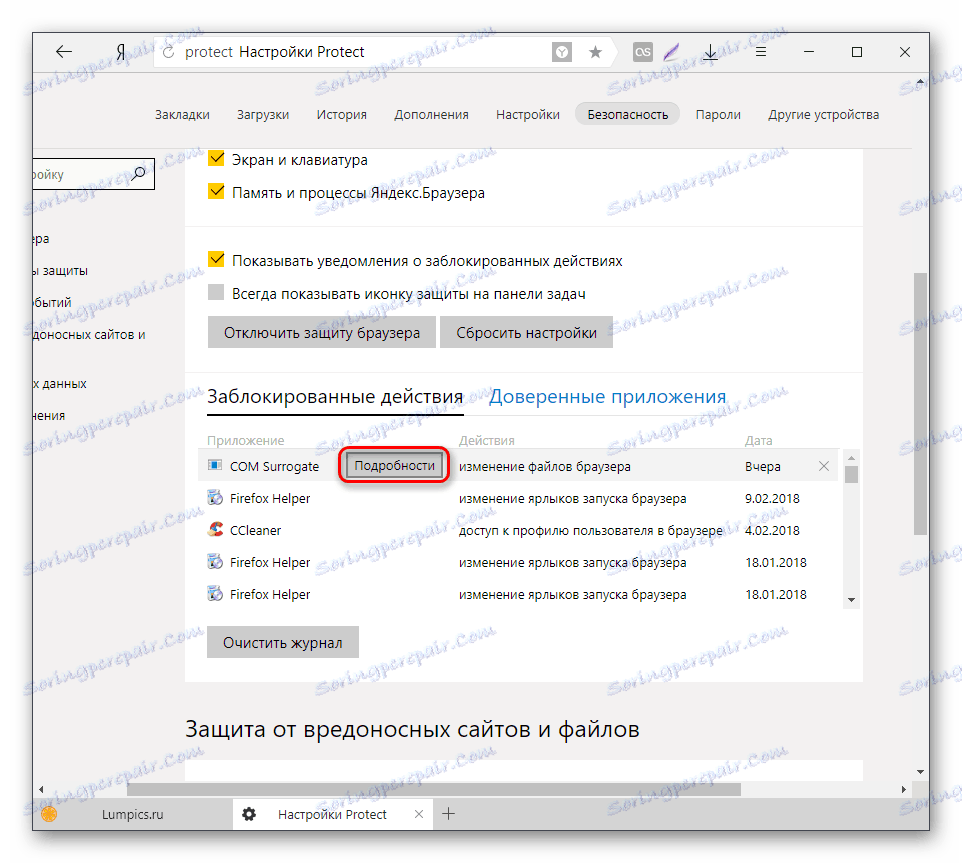Search settings with the magnifier icon
Viewport: 962px width, 863px height.
(139, 174)
